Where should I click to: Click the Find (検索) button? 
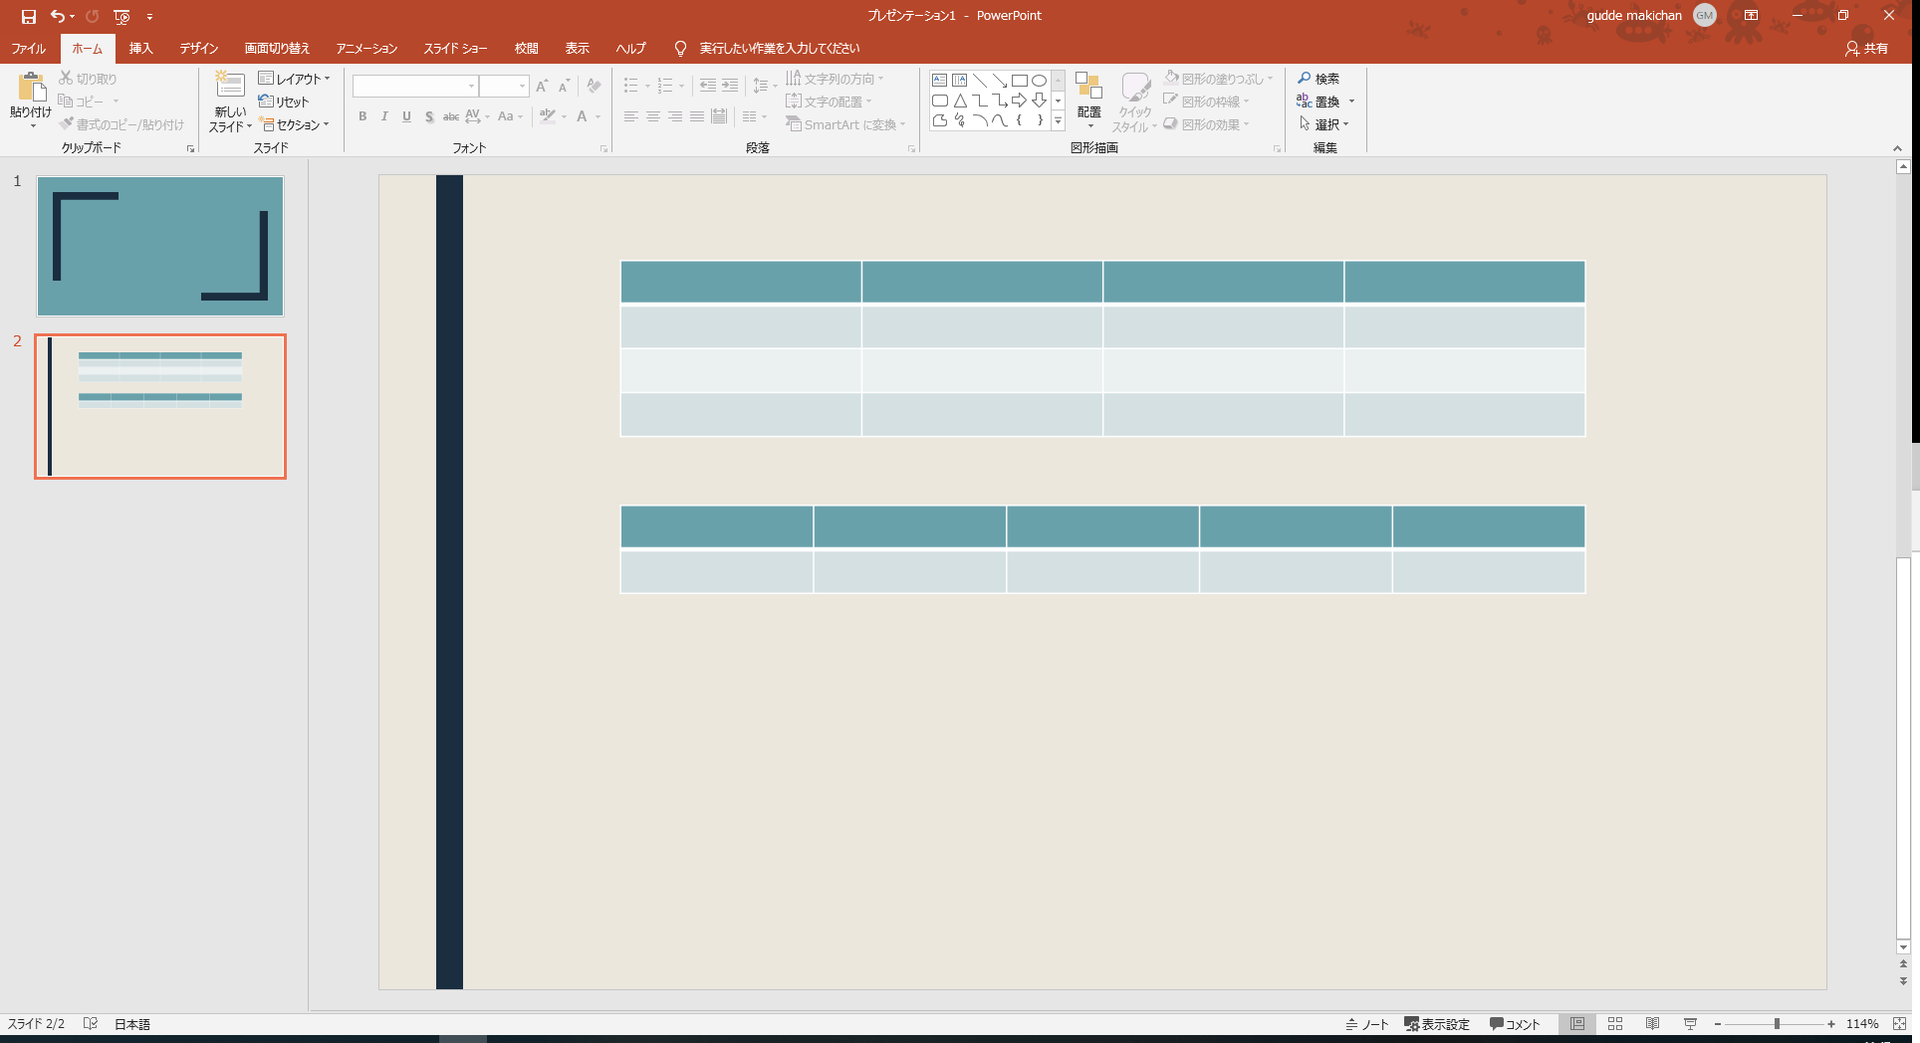pos(1318,78)
